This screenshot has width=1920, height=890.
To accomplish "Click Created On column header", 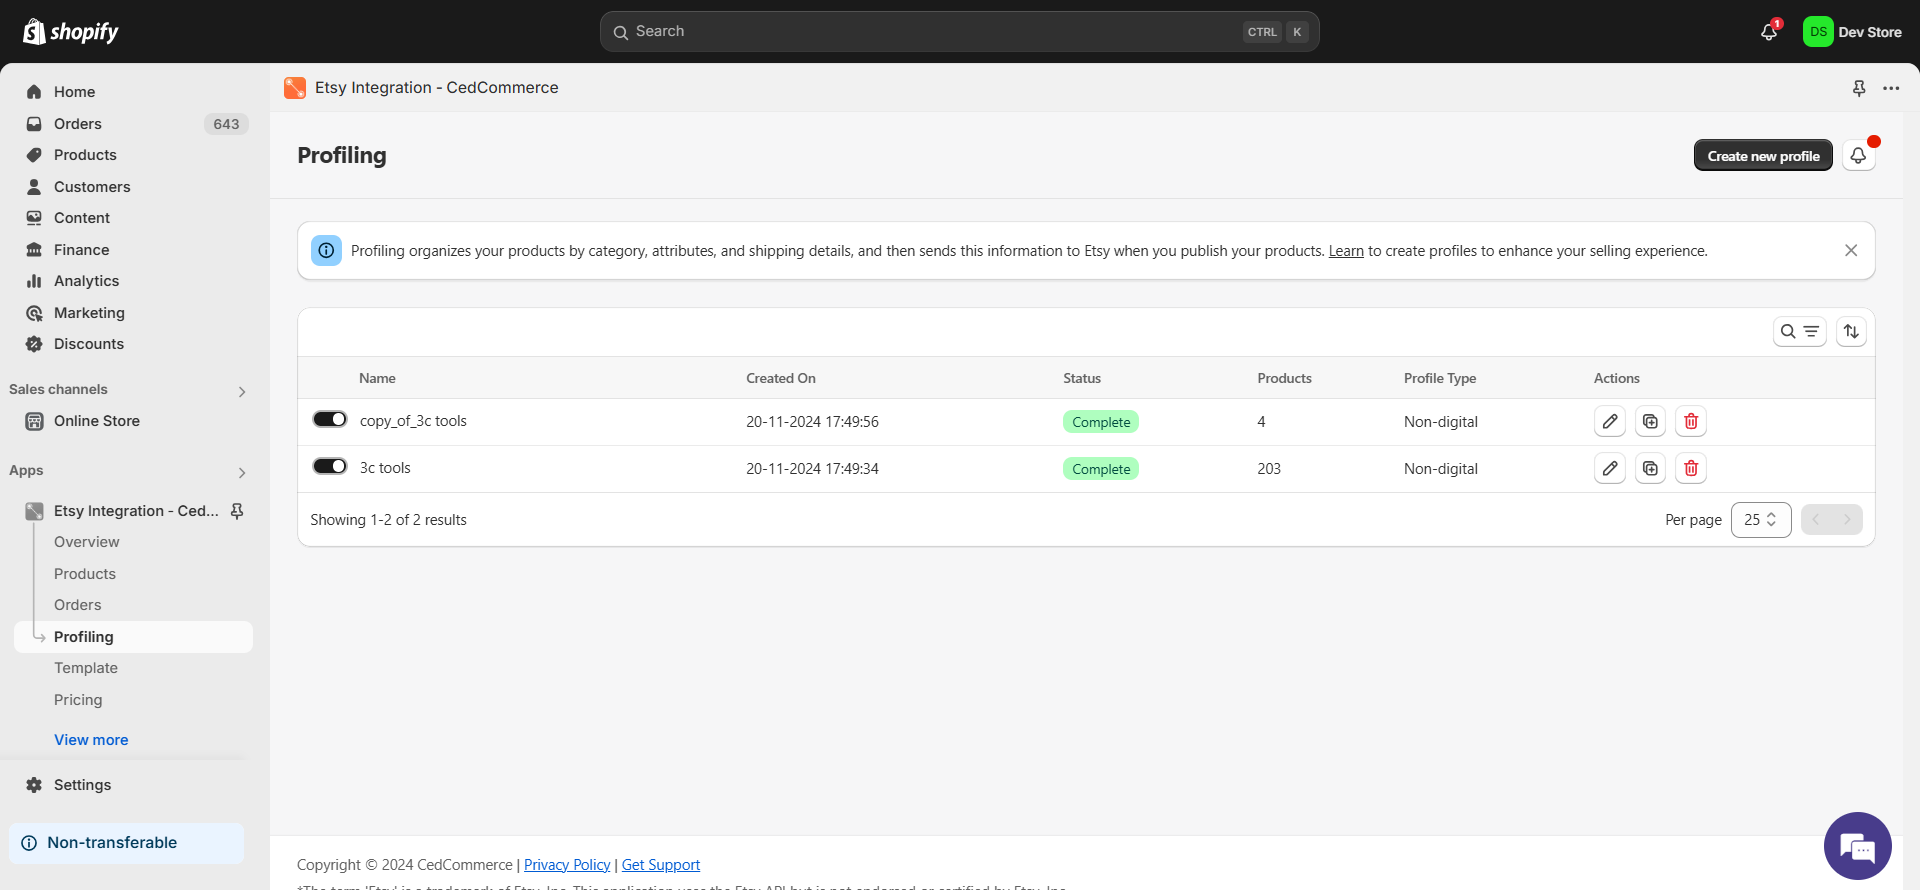I will [x=781, y=378].
